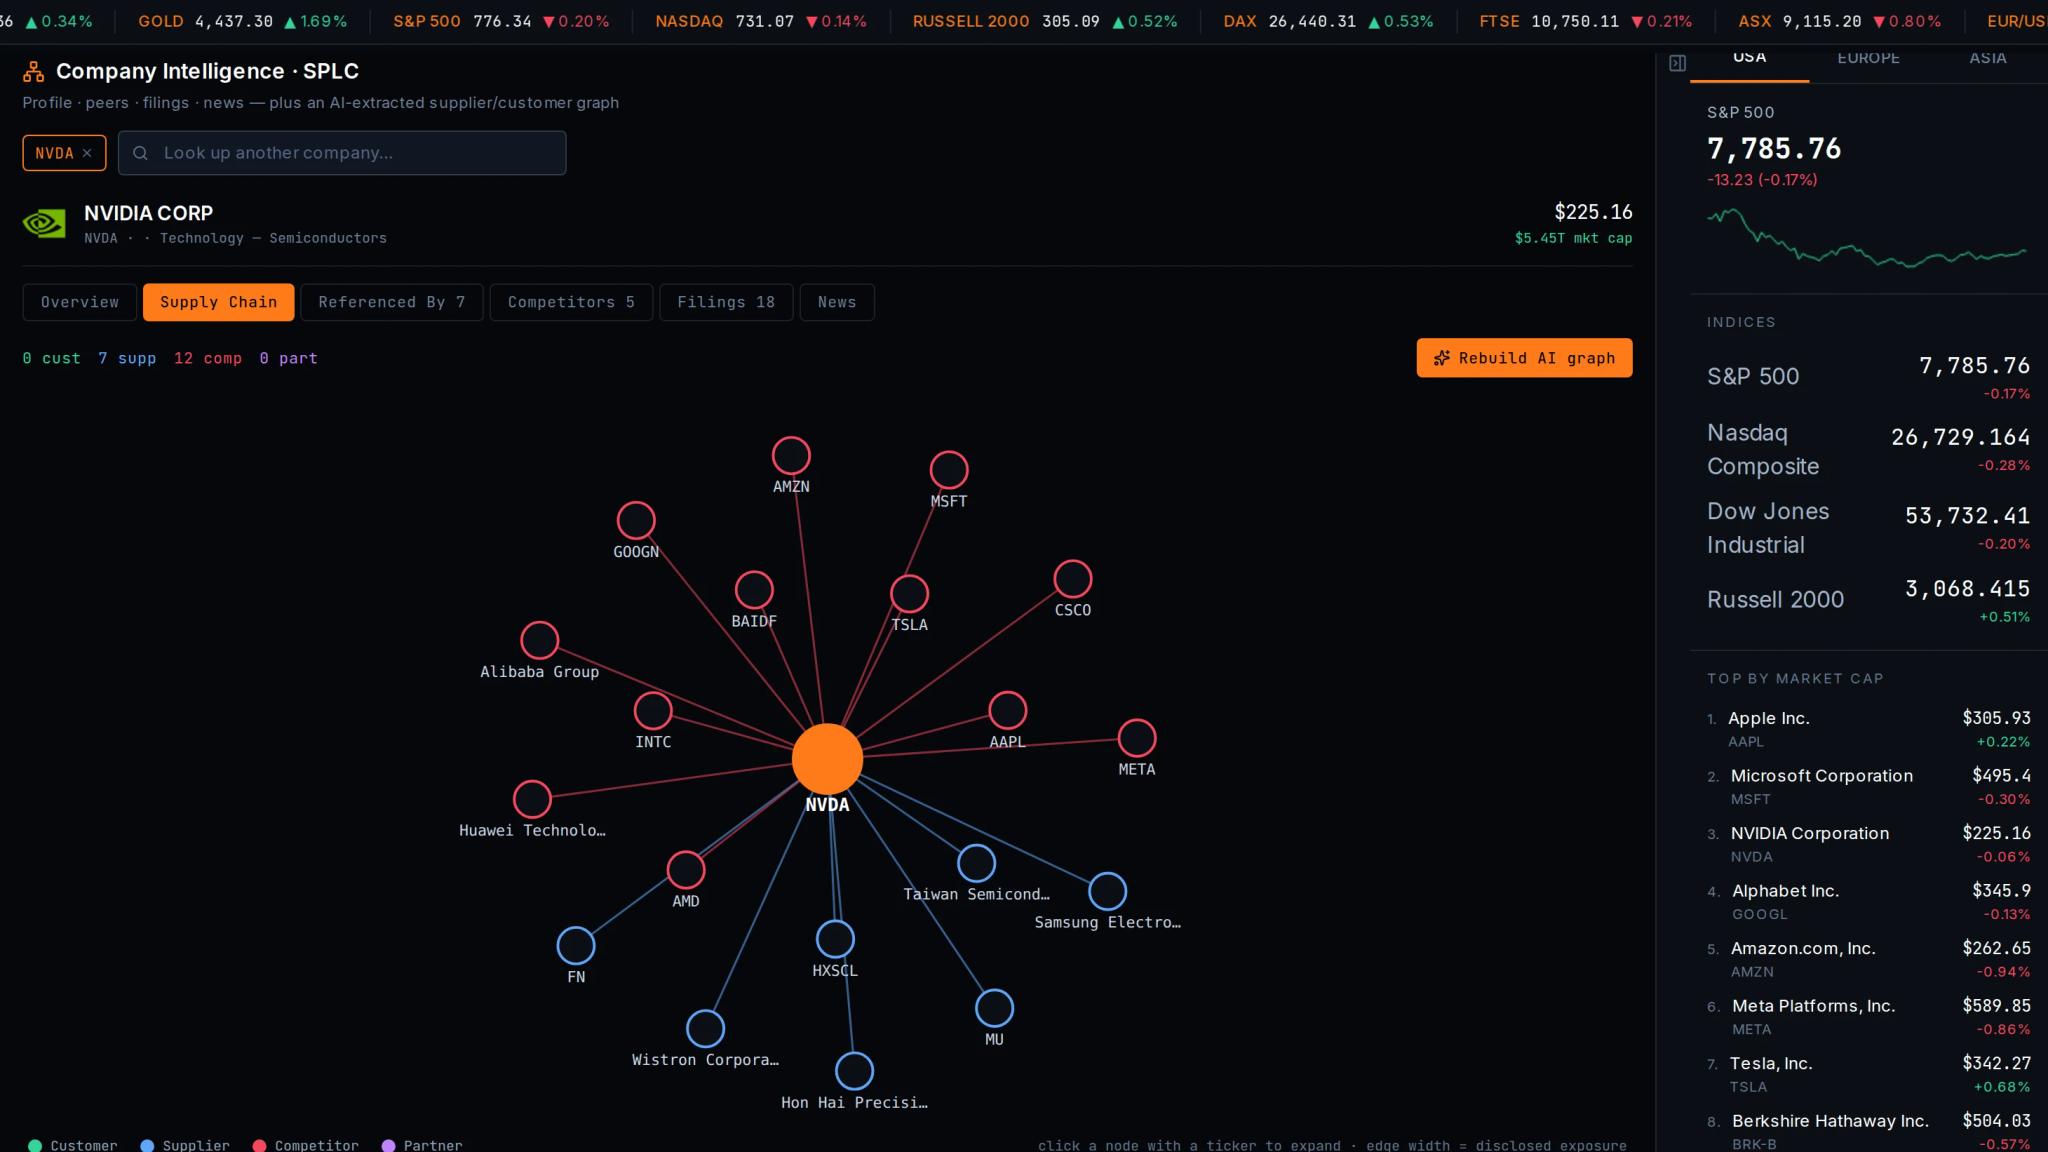The width and height of the screenshot is (2048, 1152).
Task: Collapse the right market sidebar panel
Action: 1678,63
